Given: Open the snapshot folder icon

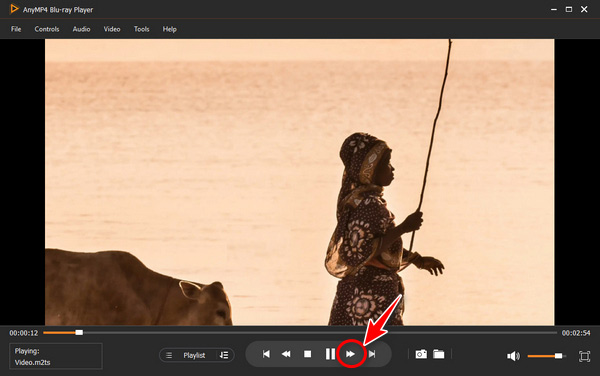Looking at the screenshot, I should click(439, 354).
